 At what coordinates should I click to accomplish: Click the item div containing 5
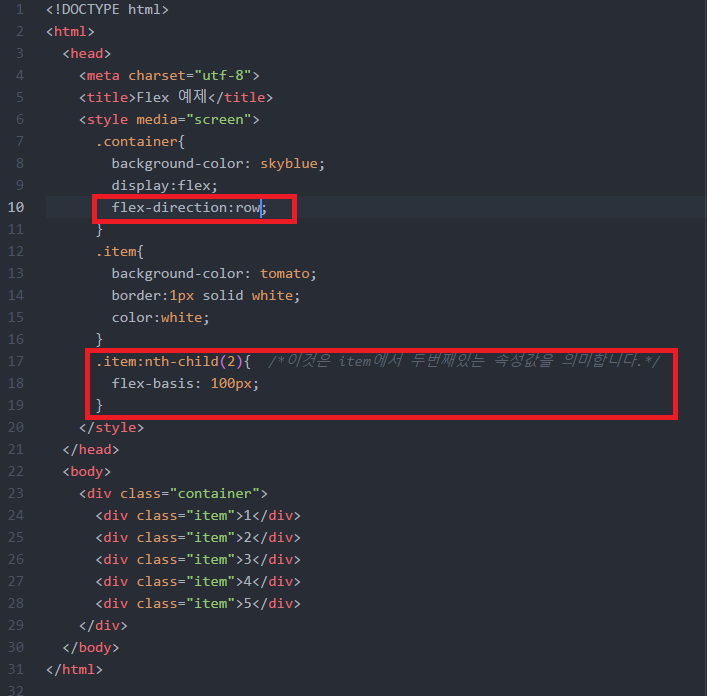[198, 604]
